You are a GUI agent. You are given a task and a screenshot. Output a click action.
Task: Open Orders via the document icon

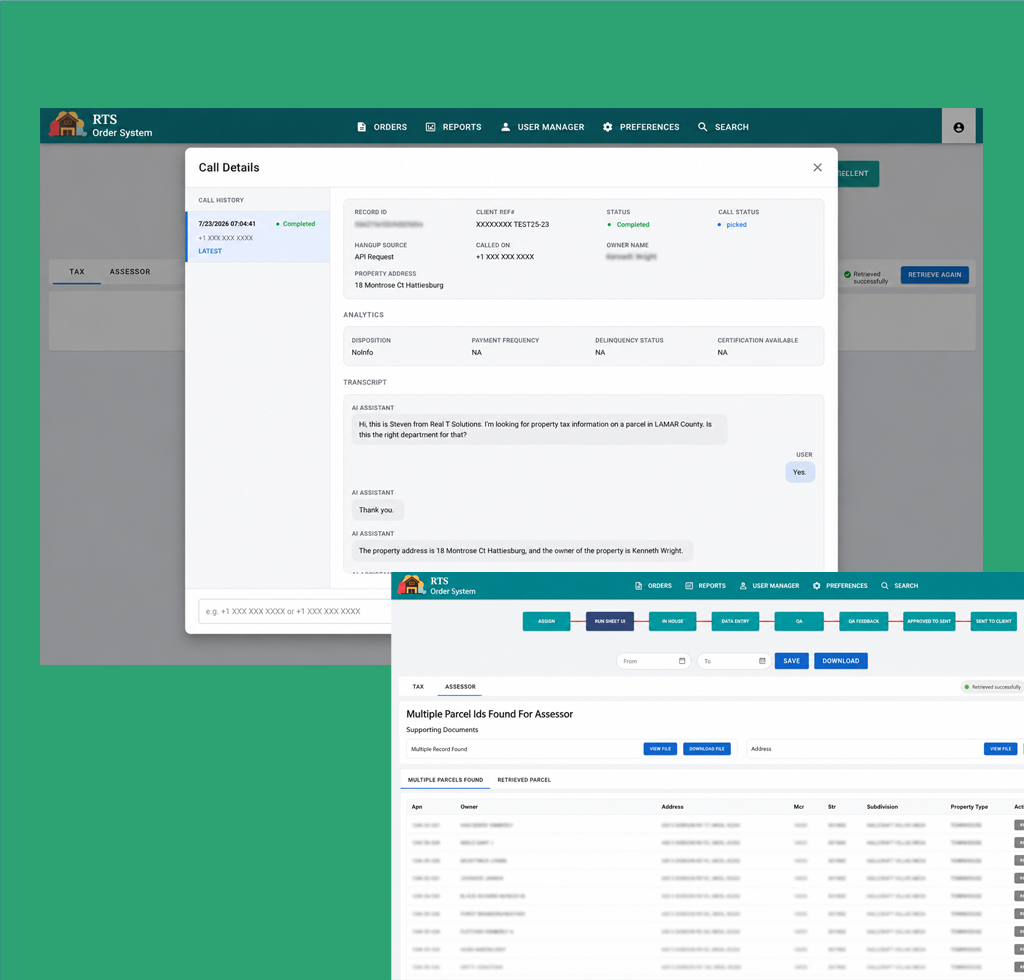pos(362,127)
